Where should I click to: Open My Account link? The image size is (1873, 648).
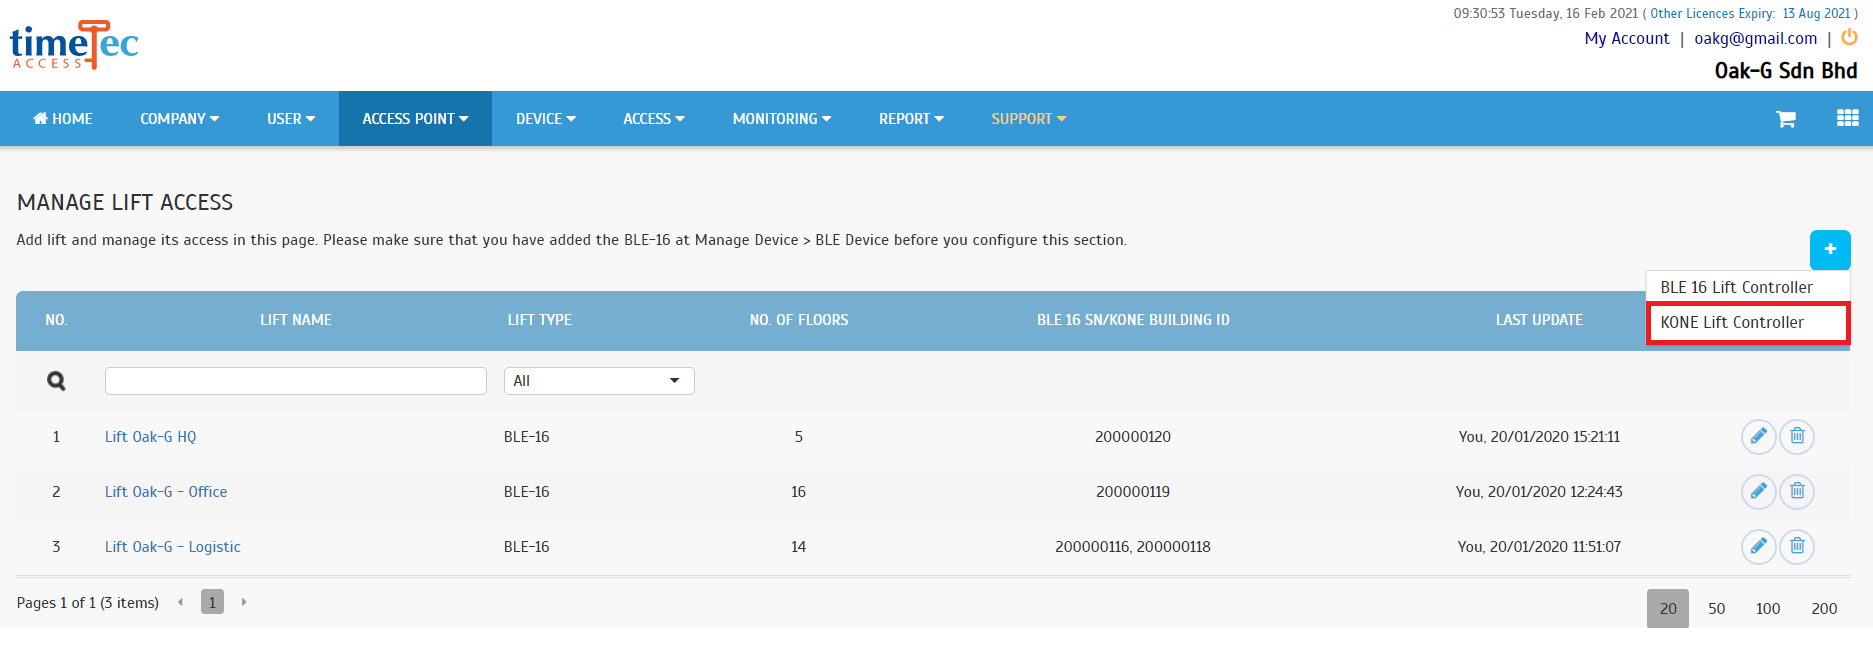1627,39
